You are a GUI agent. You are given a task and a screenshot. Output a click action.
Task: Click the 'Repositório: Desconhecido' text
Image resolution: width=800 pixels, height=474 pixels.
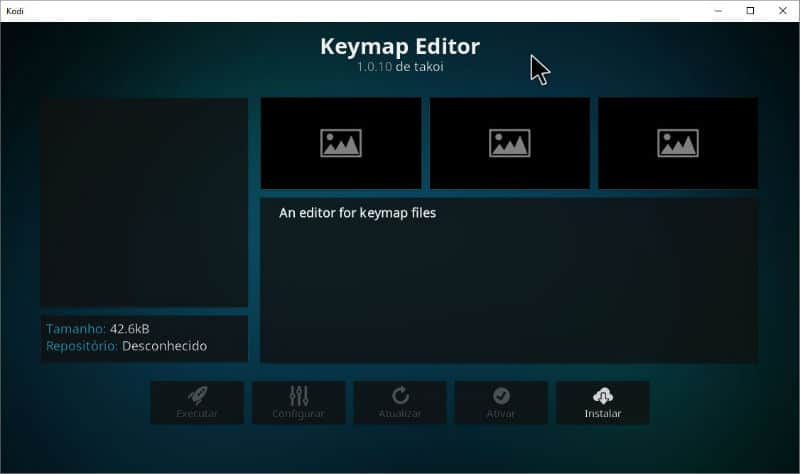127,346
